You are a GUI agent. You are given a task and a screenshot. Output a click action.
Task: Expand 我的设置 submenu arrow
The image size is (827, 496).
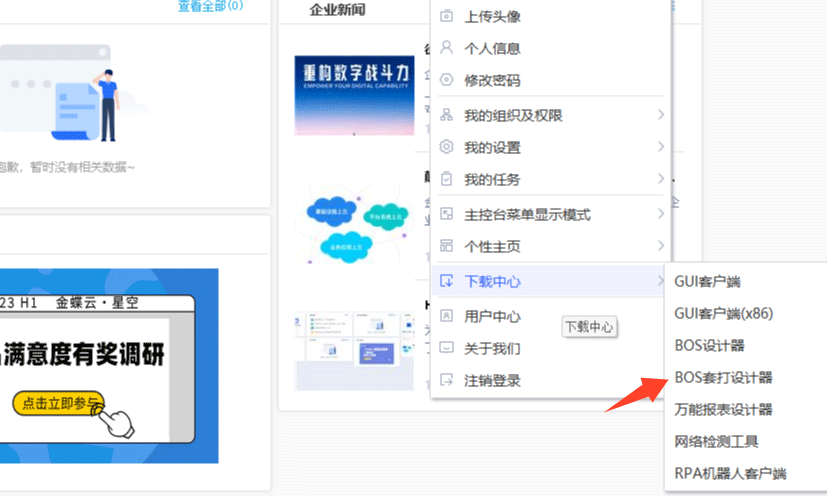(x=660, y=147)
